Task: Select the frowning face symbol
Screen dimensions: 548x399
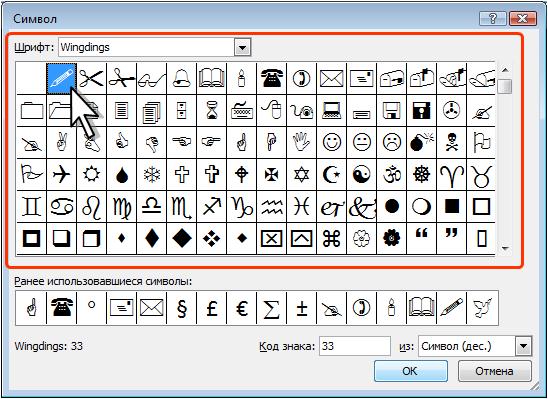Action: 391,143
